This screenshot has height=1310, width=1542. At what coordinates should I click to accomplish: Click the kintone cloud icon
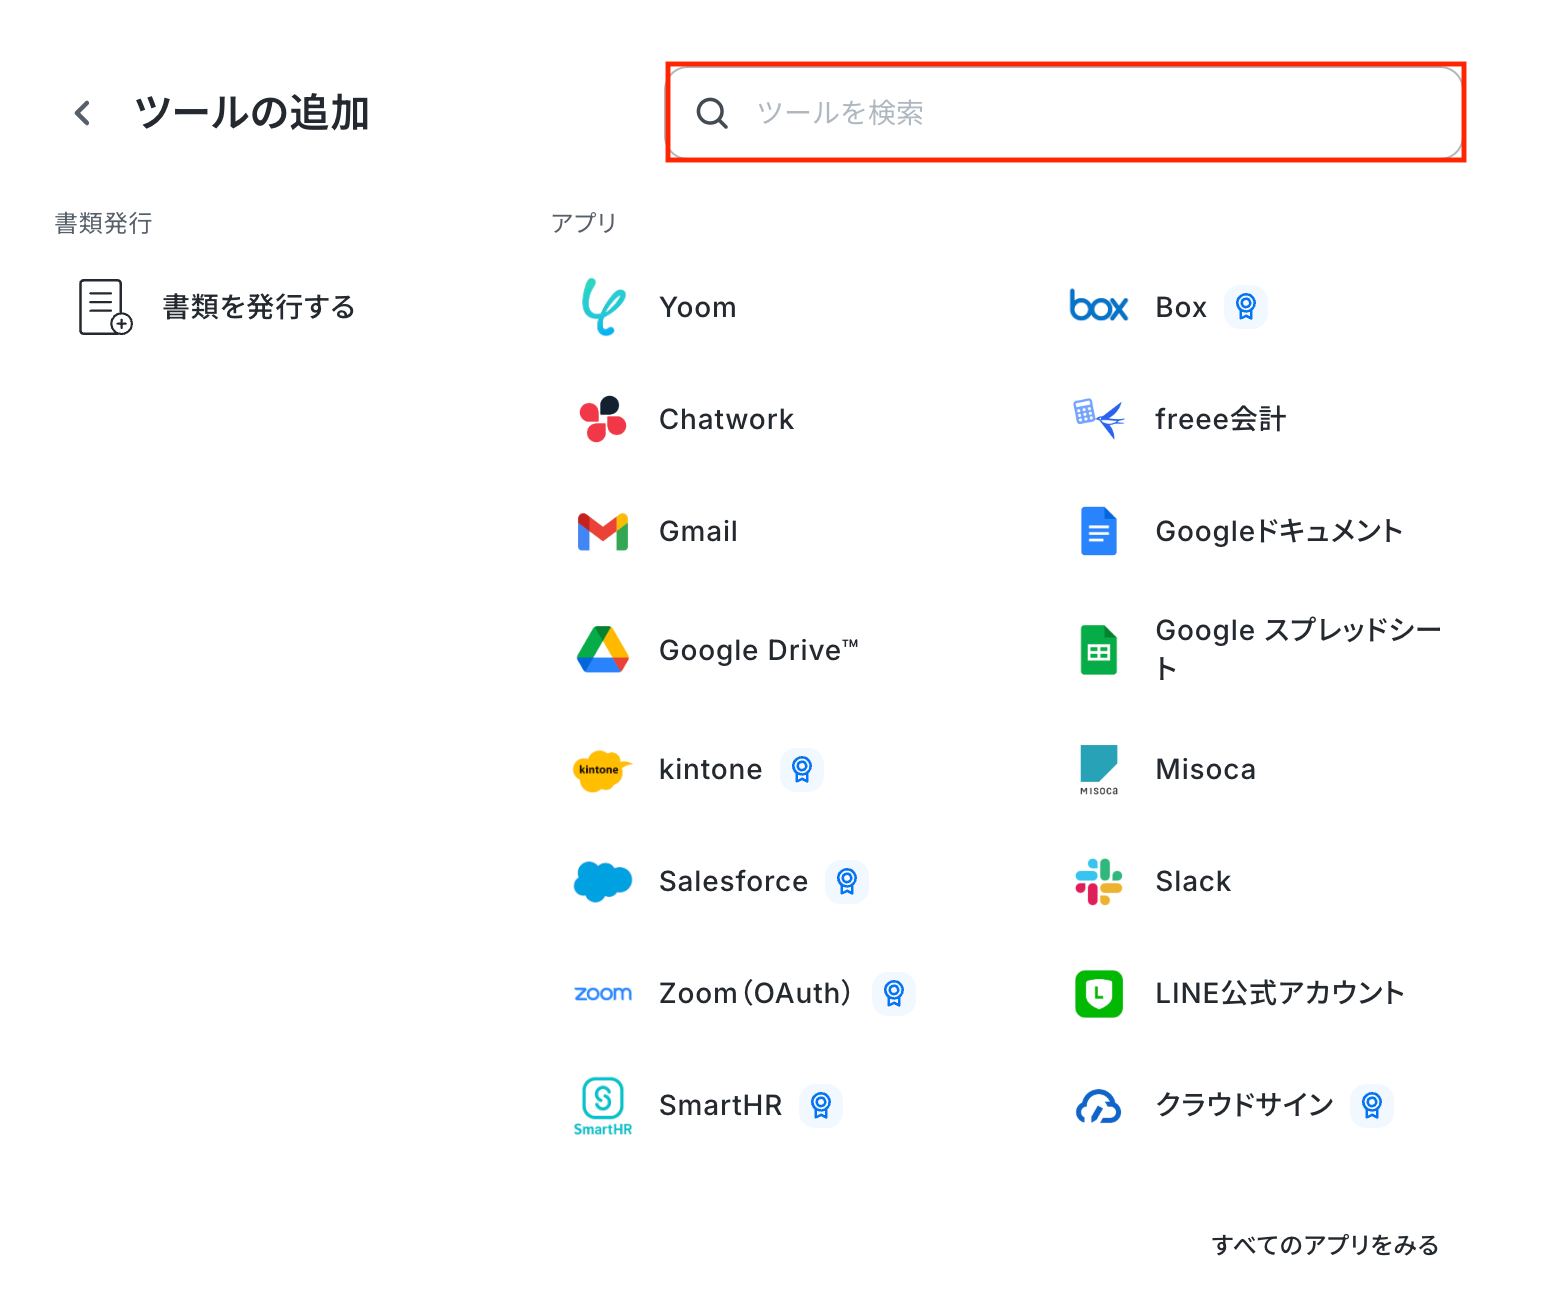point(603,770)
